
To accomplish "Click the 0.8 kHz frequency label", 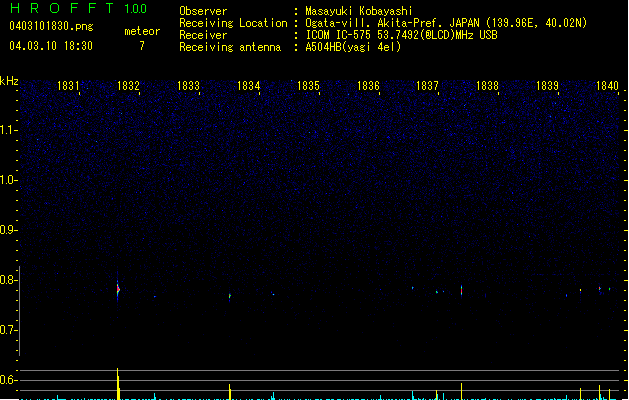I will [x=9, y=280].
